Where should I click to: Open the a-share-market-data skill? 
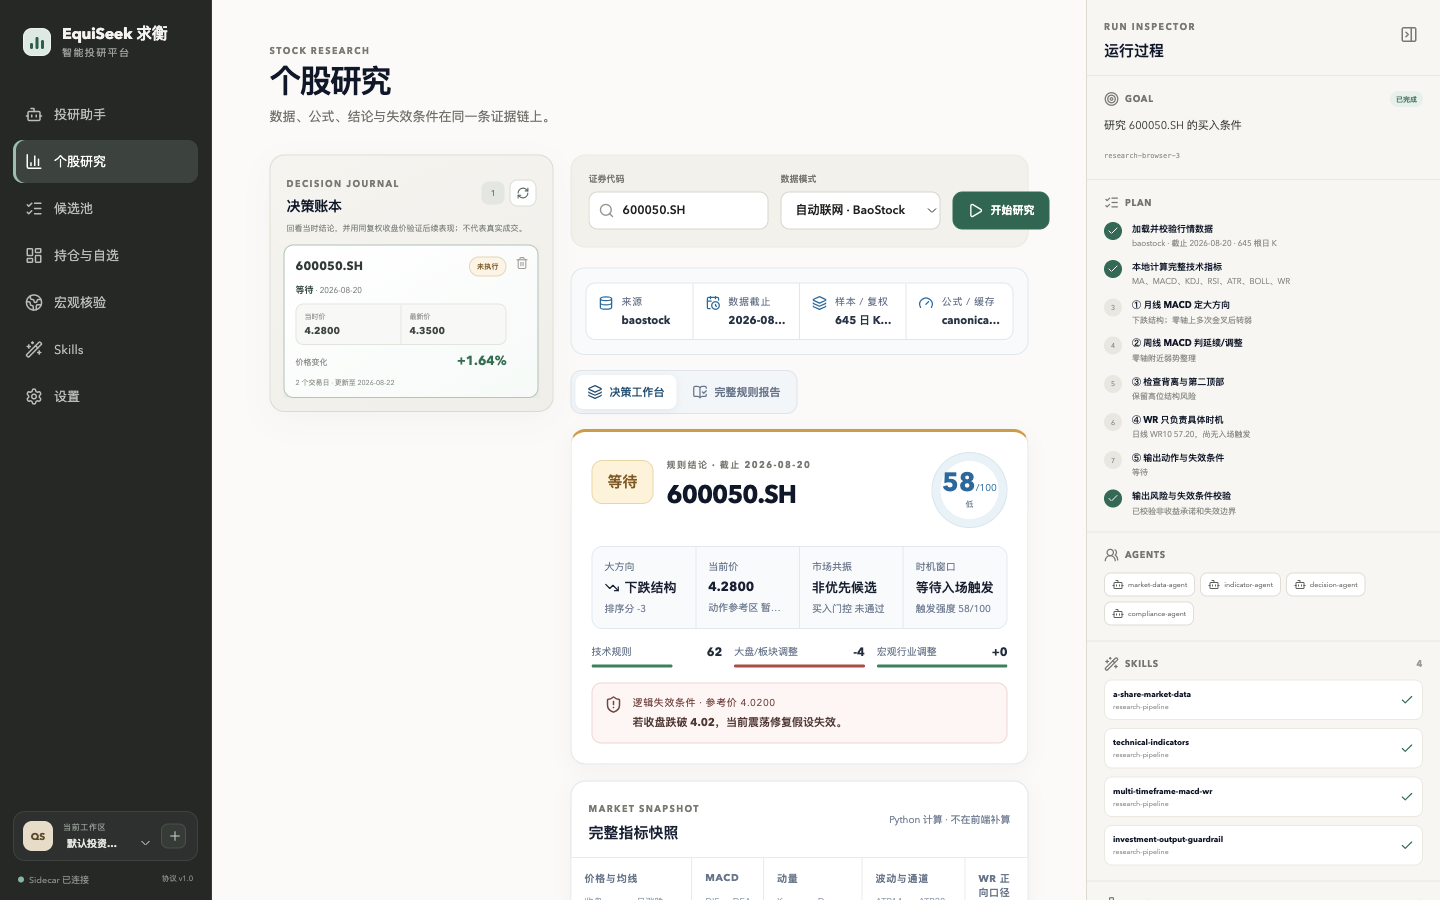click(1263, 700)
